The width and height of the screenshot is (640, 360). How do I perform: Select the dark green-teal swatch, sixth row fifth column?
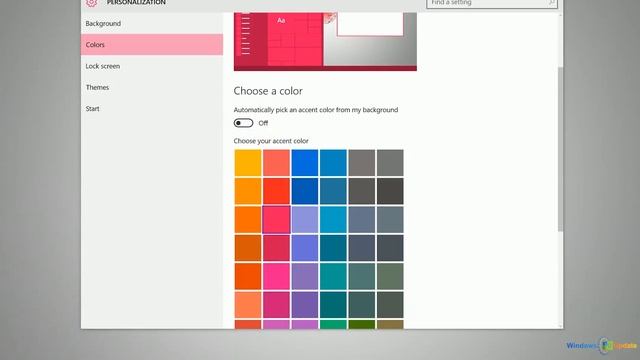coord(362,304)
